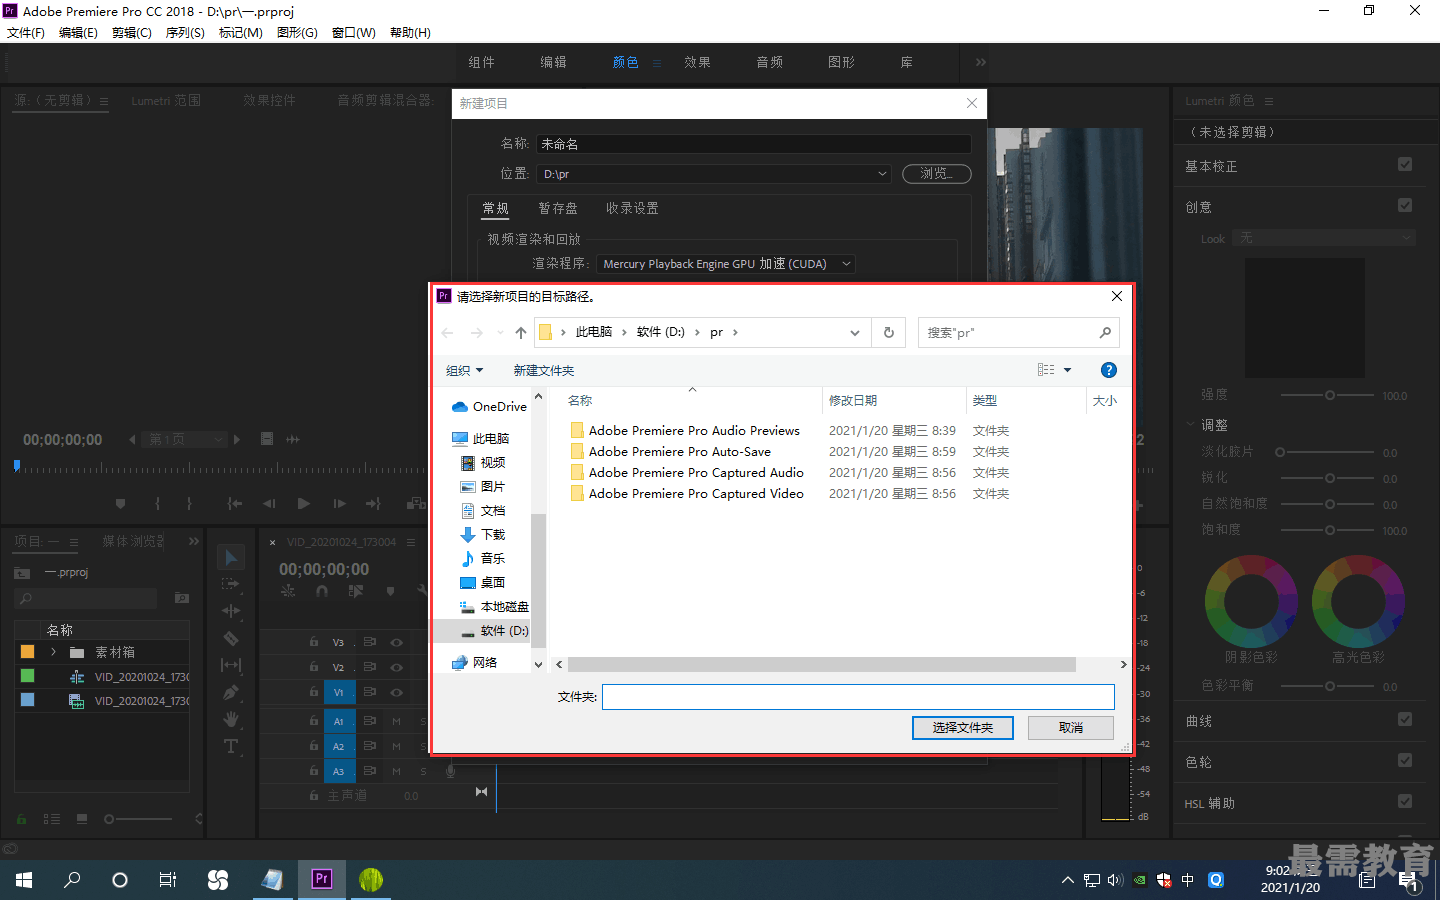
Task: Click the 文件夹 input field
Action: pos(858,697)
